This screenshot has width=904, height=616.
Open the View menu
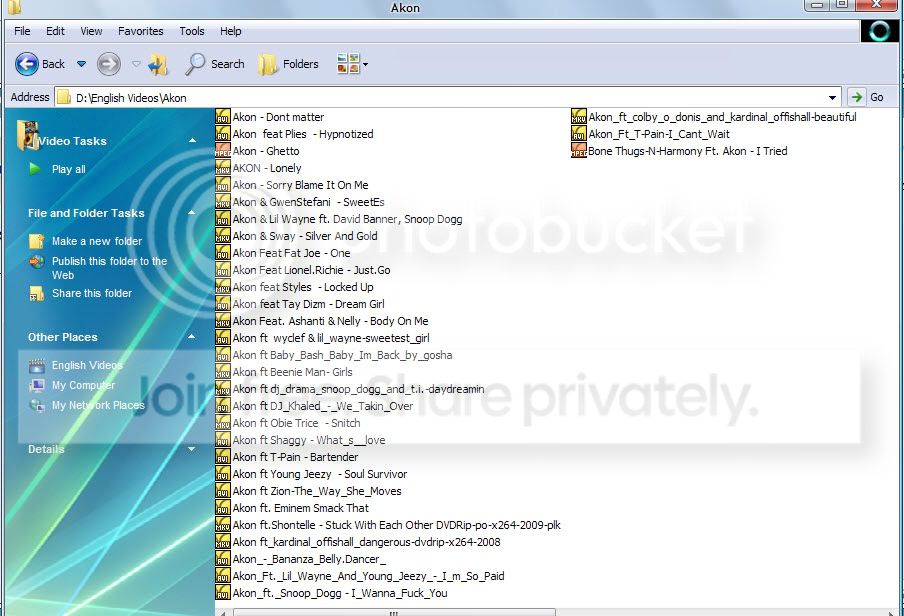(x=91, y=31)
